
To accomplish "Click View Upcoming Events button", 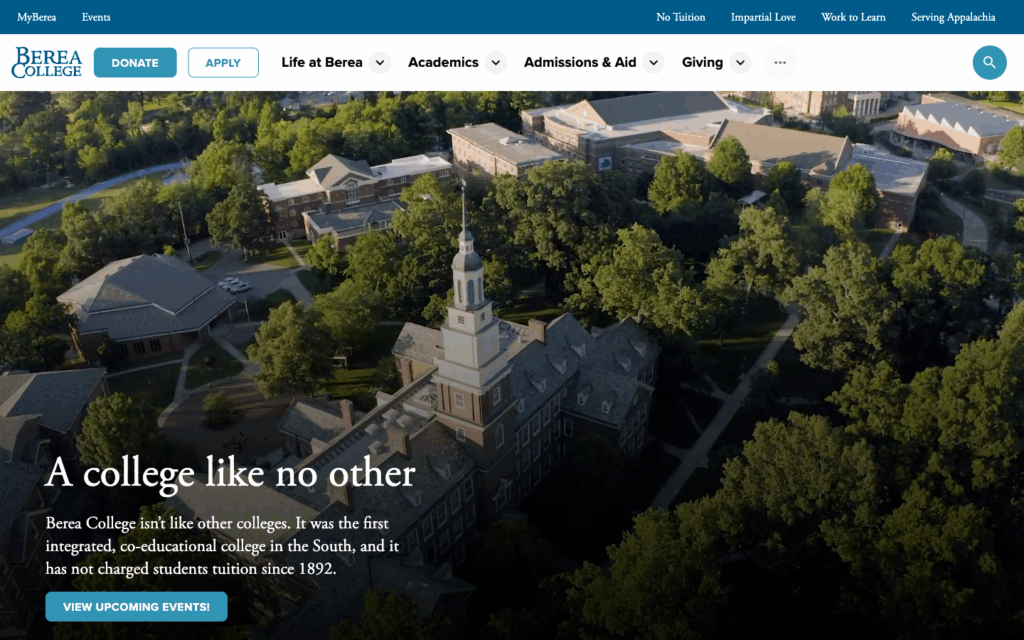I will [136, 607].
